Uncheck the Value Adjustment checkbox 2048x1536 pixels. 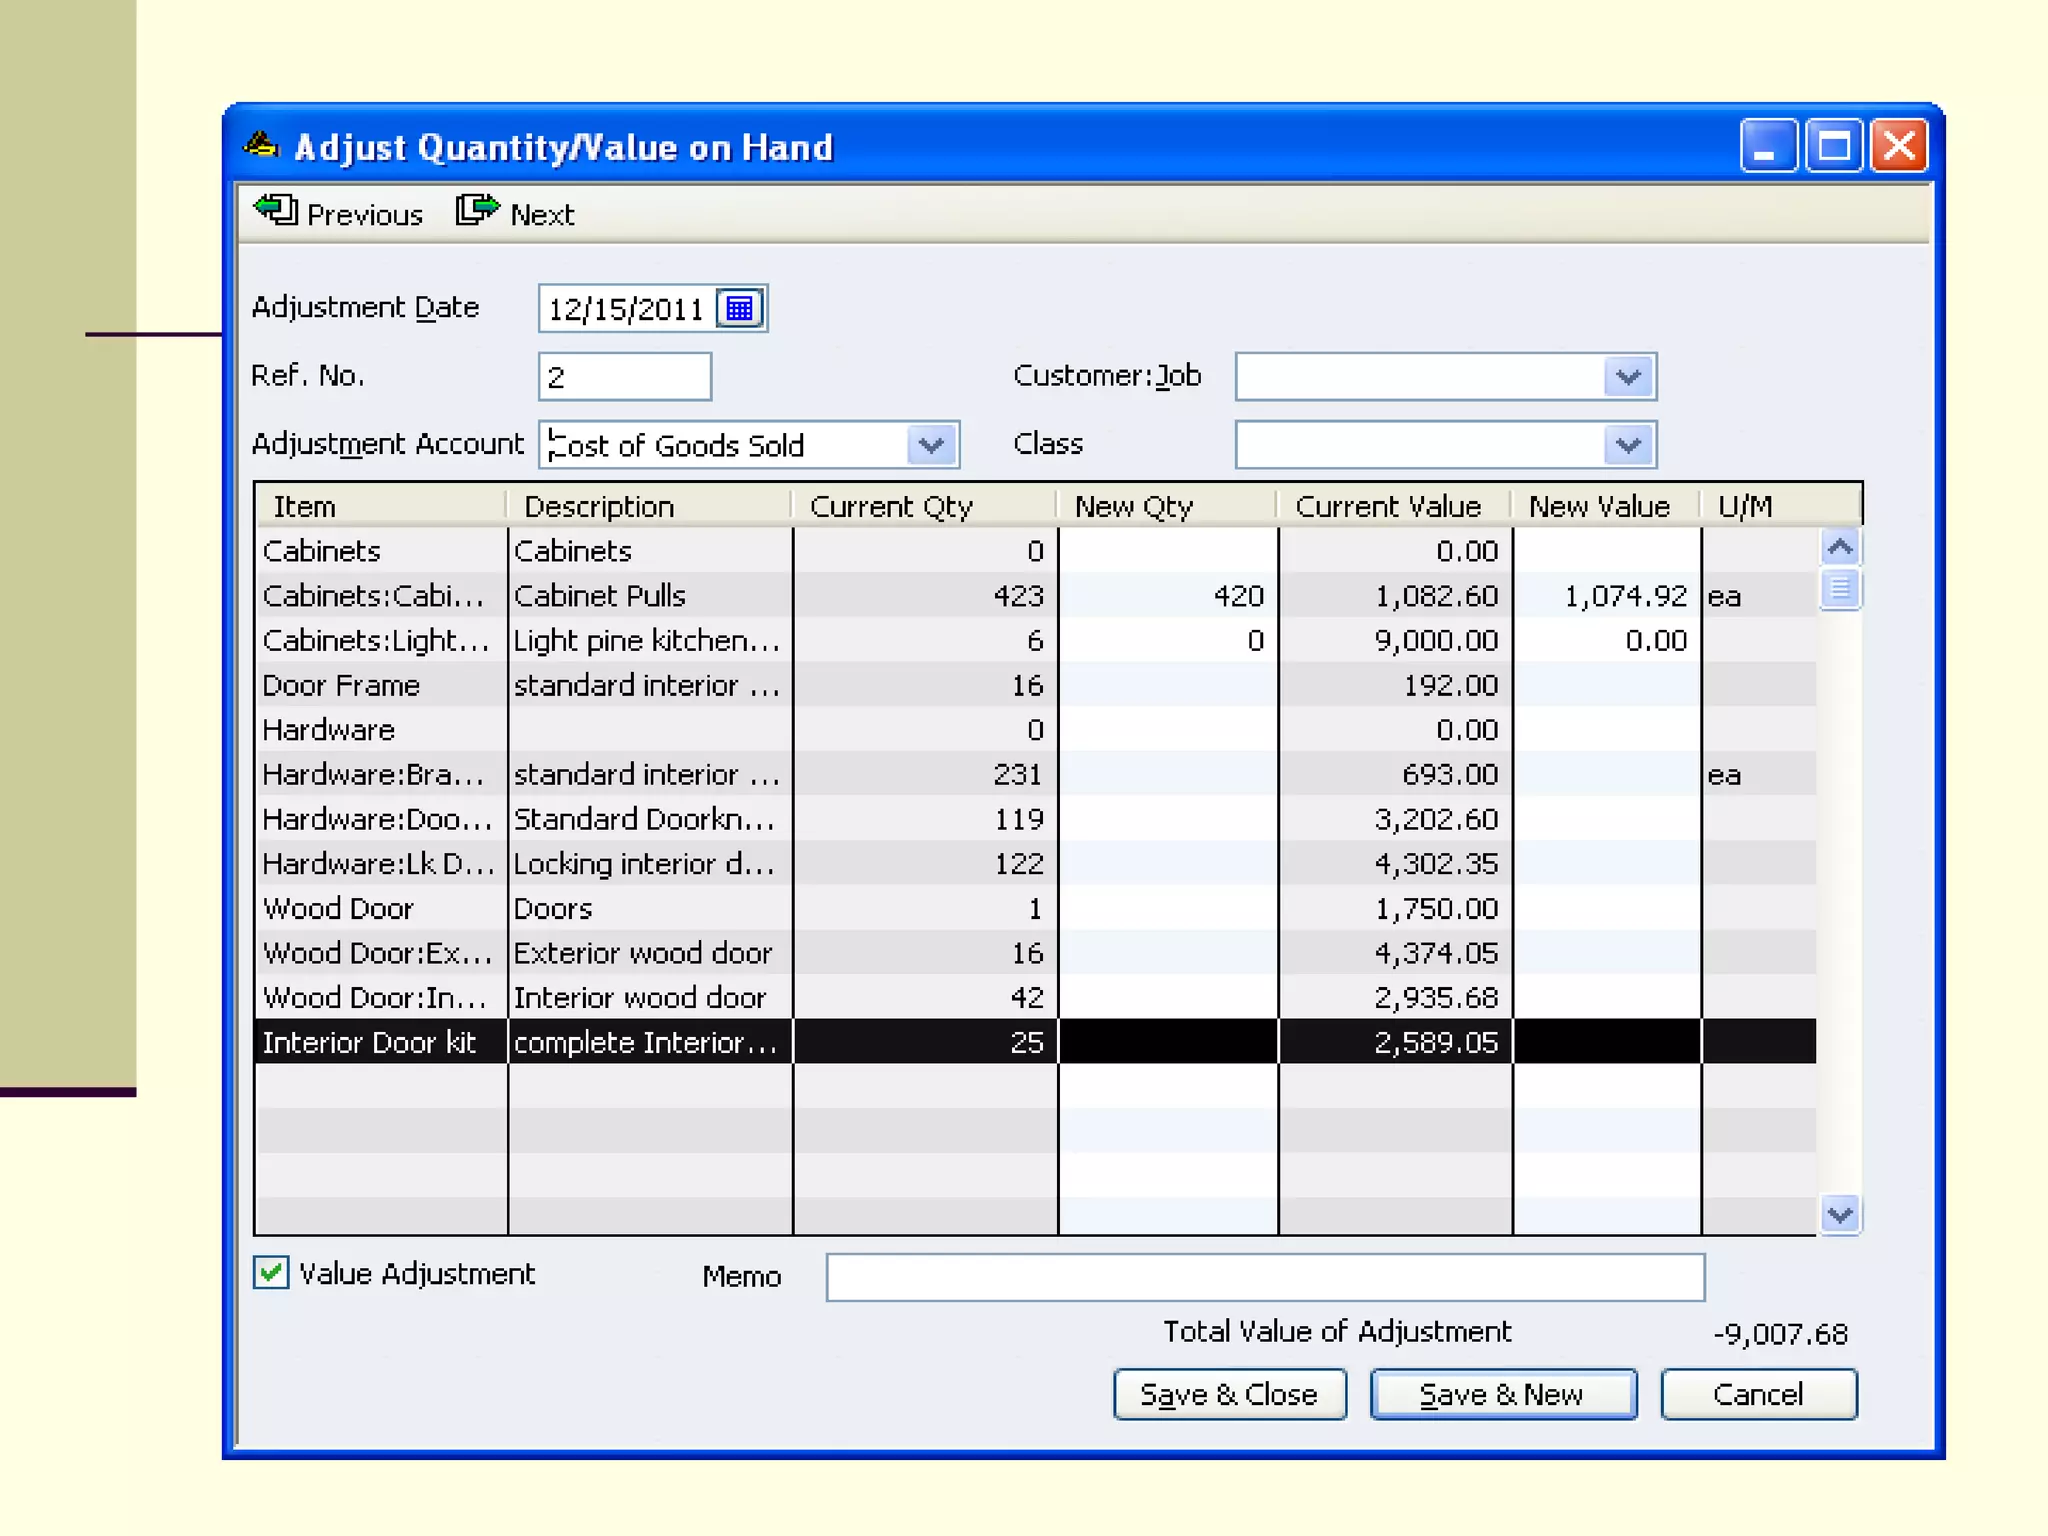271,1273
